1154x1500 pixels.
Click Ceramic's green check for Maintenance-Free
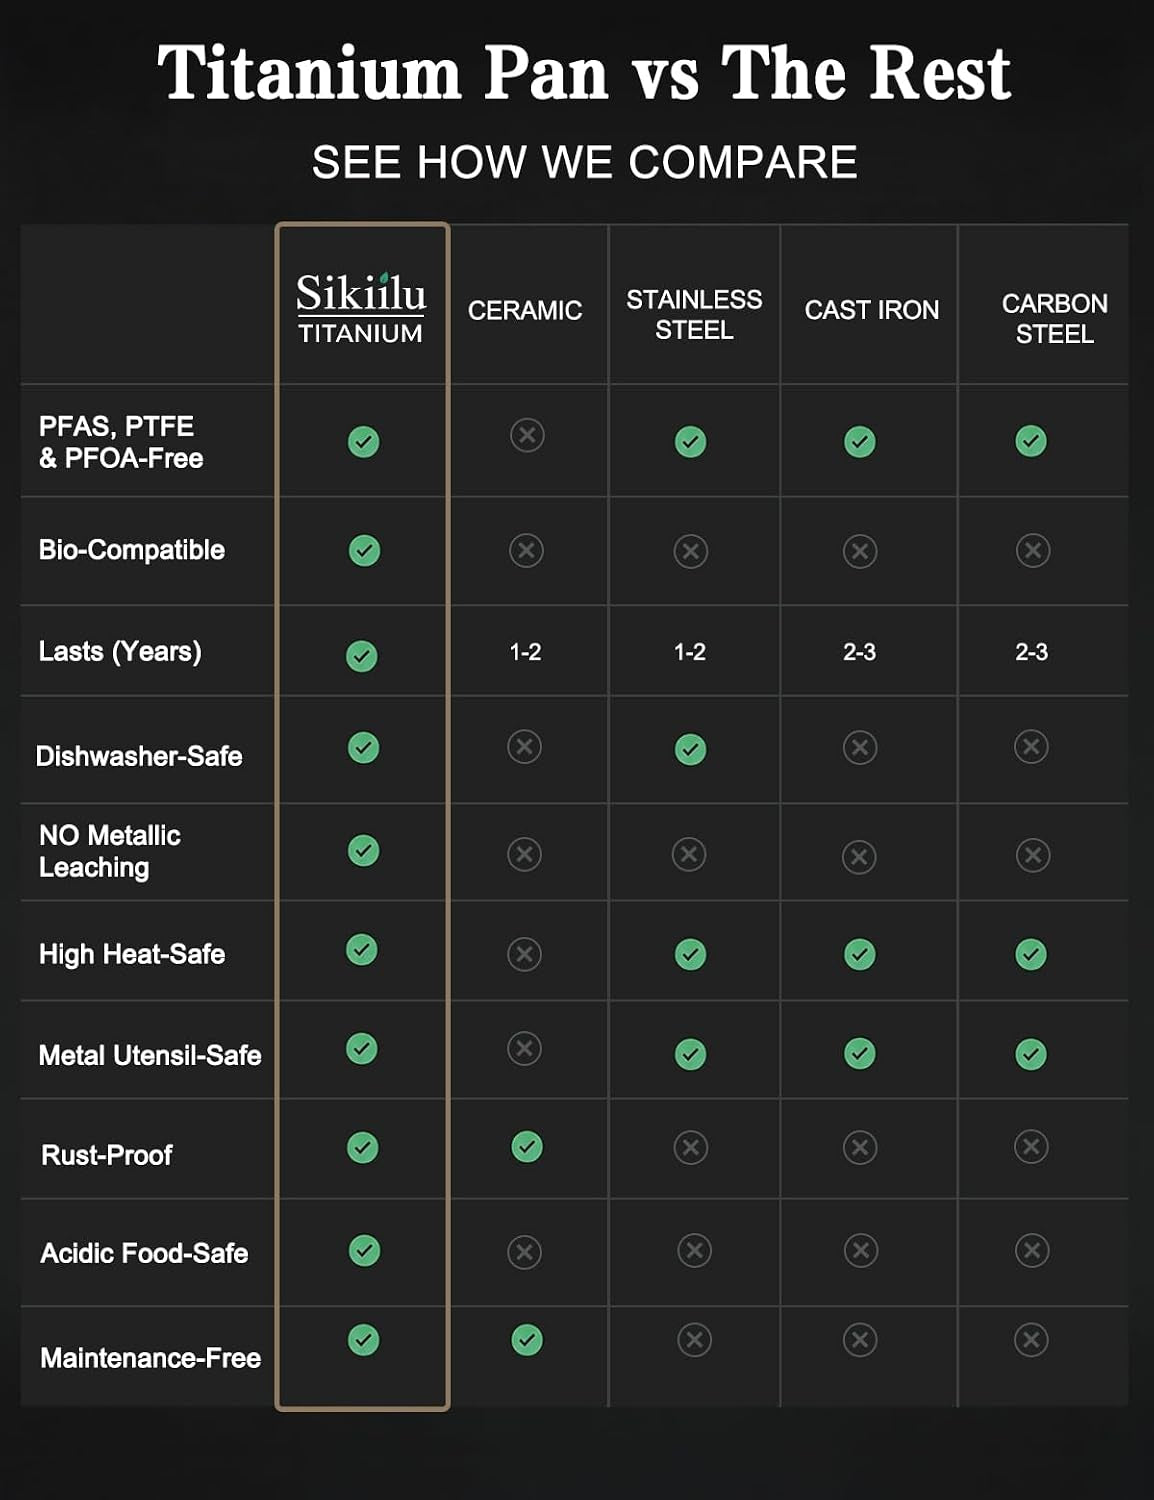pyautogui.click(x=527, y=1340)
